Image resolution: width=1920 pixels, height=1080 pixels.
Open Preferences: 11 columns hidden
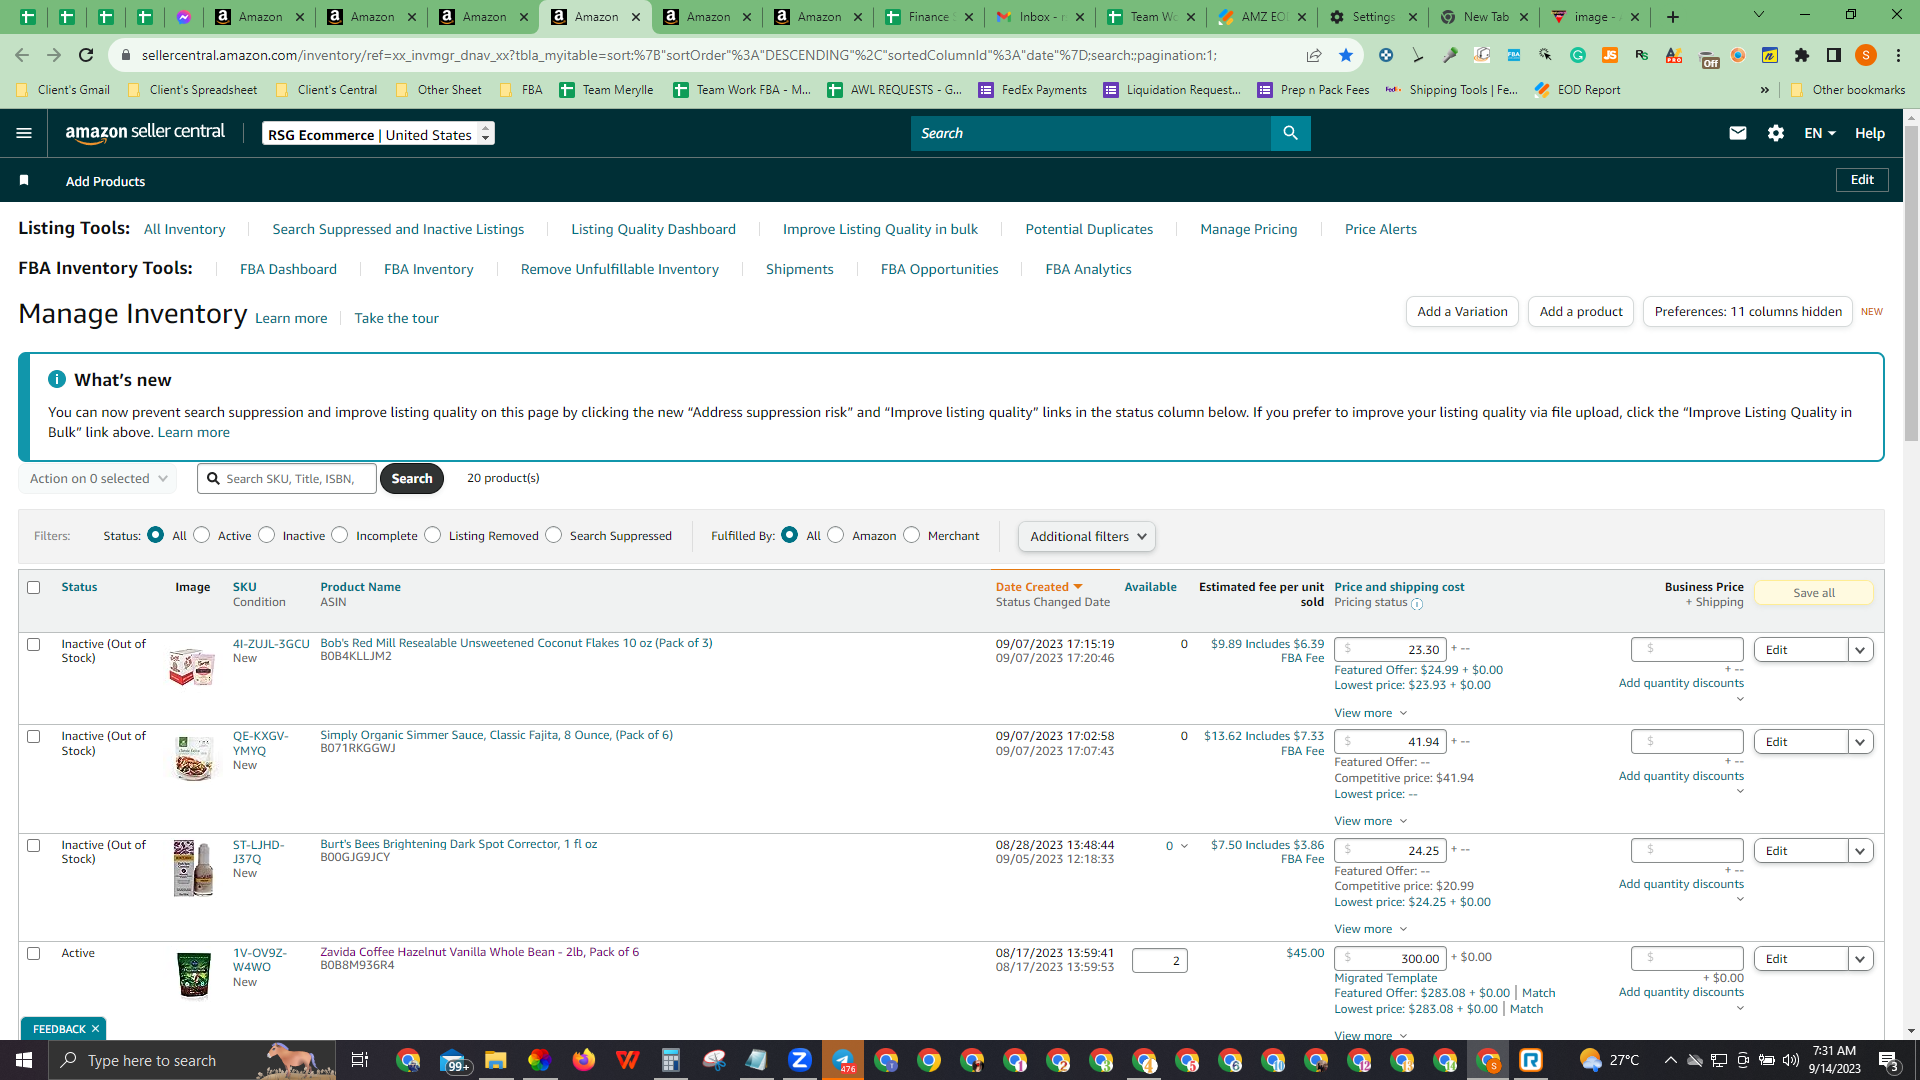(x=1748, y=311)
